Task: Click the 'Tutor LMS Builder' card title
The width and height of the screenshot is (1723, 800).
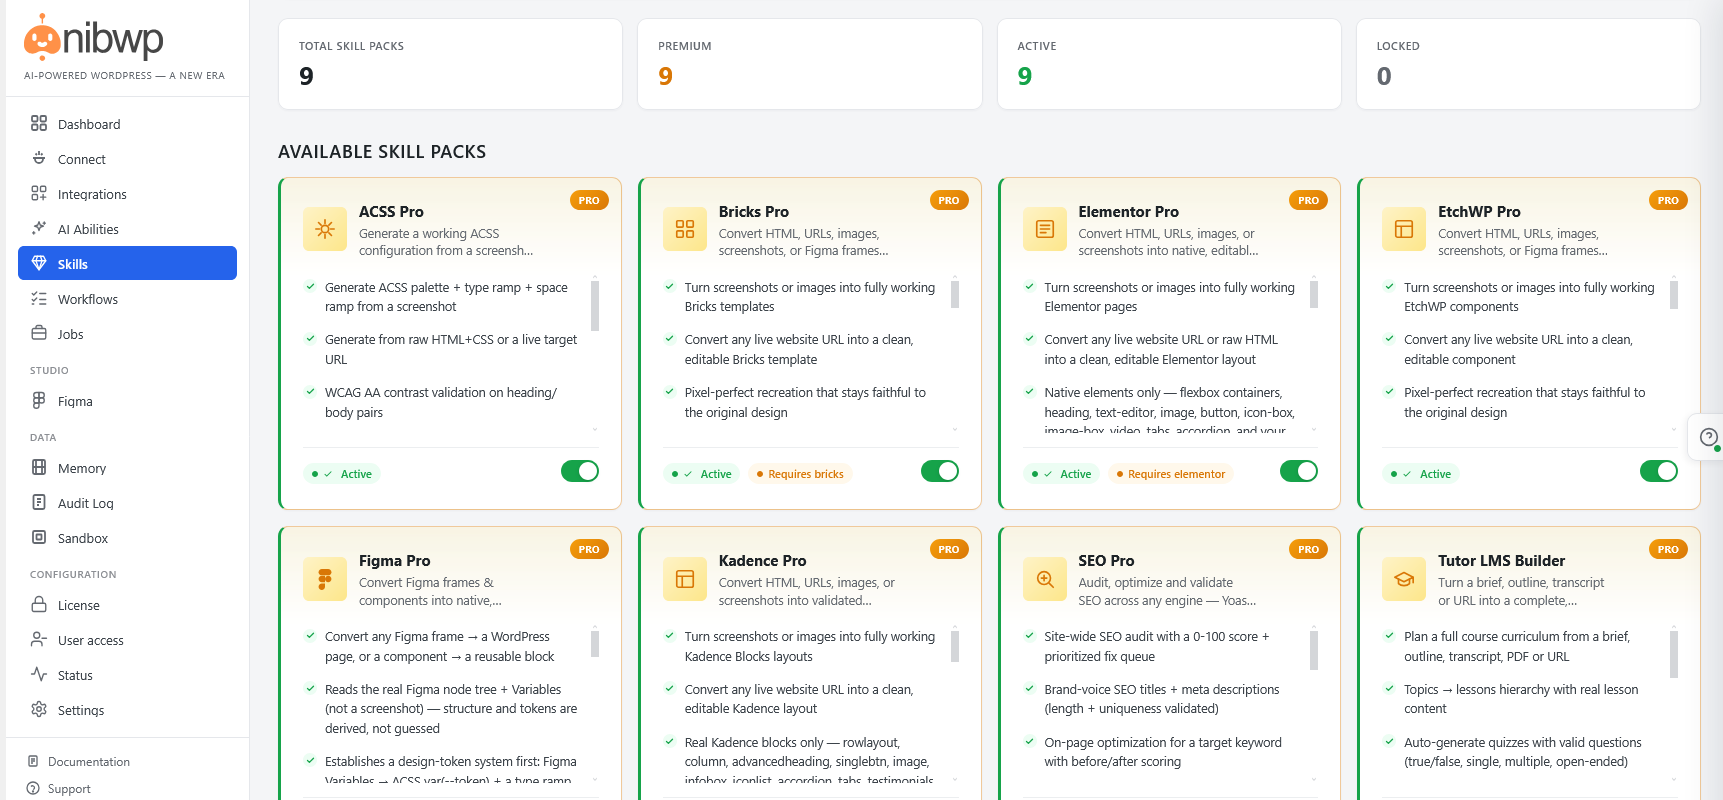Action: click(1501, 561)
